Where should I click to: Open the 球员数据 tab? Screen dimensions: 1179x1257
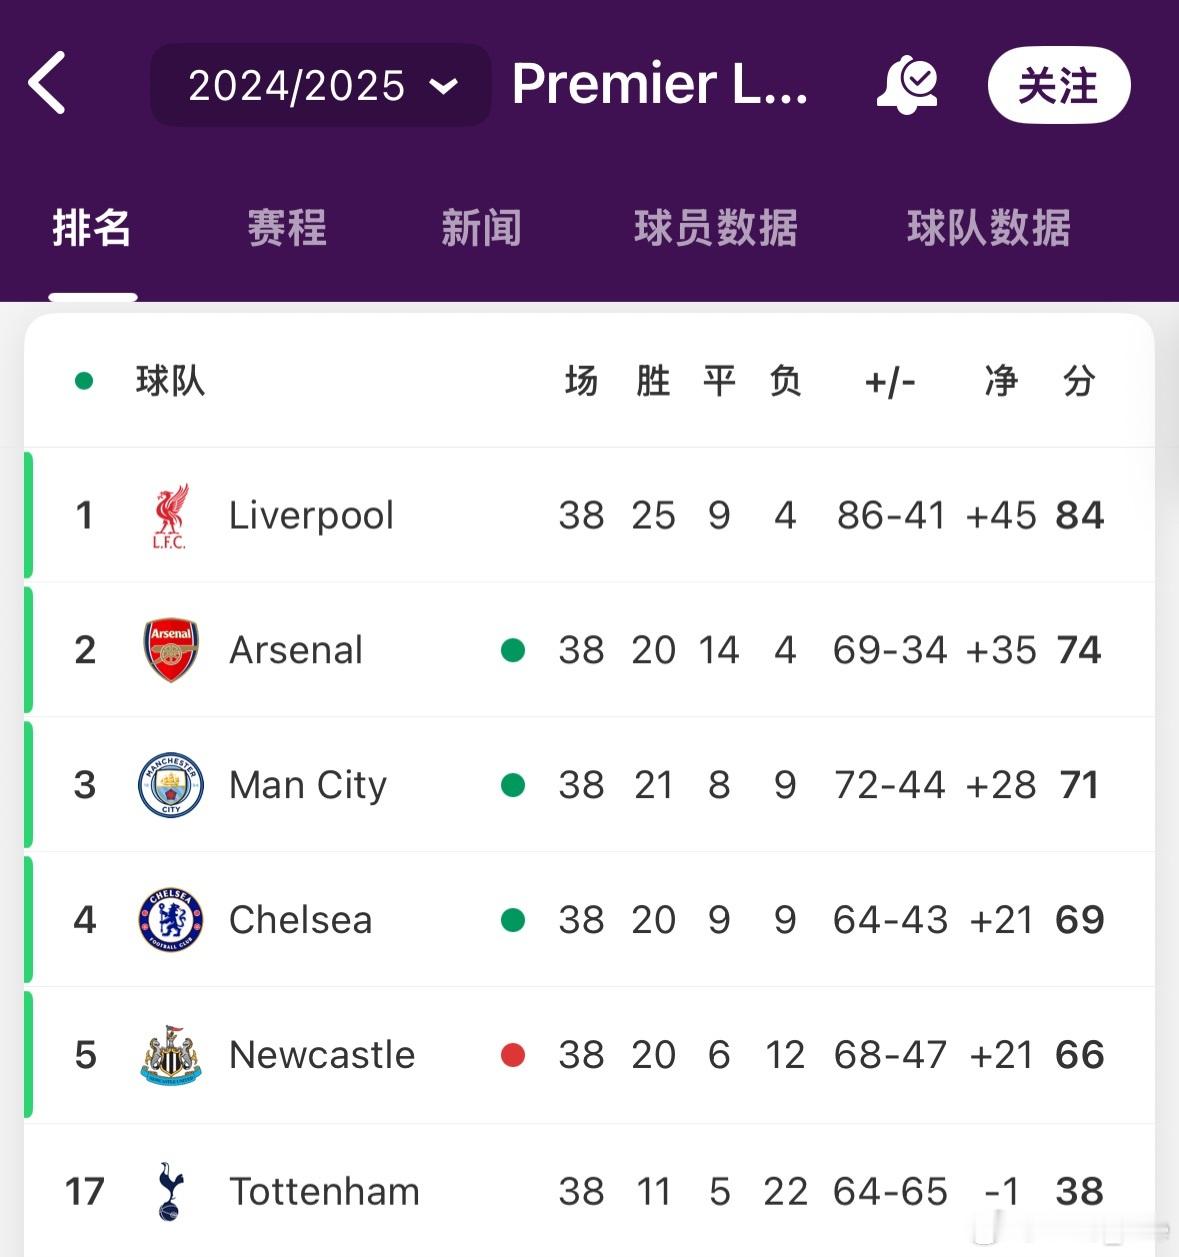[716, 228]
